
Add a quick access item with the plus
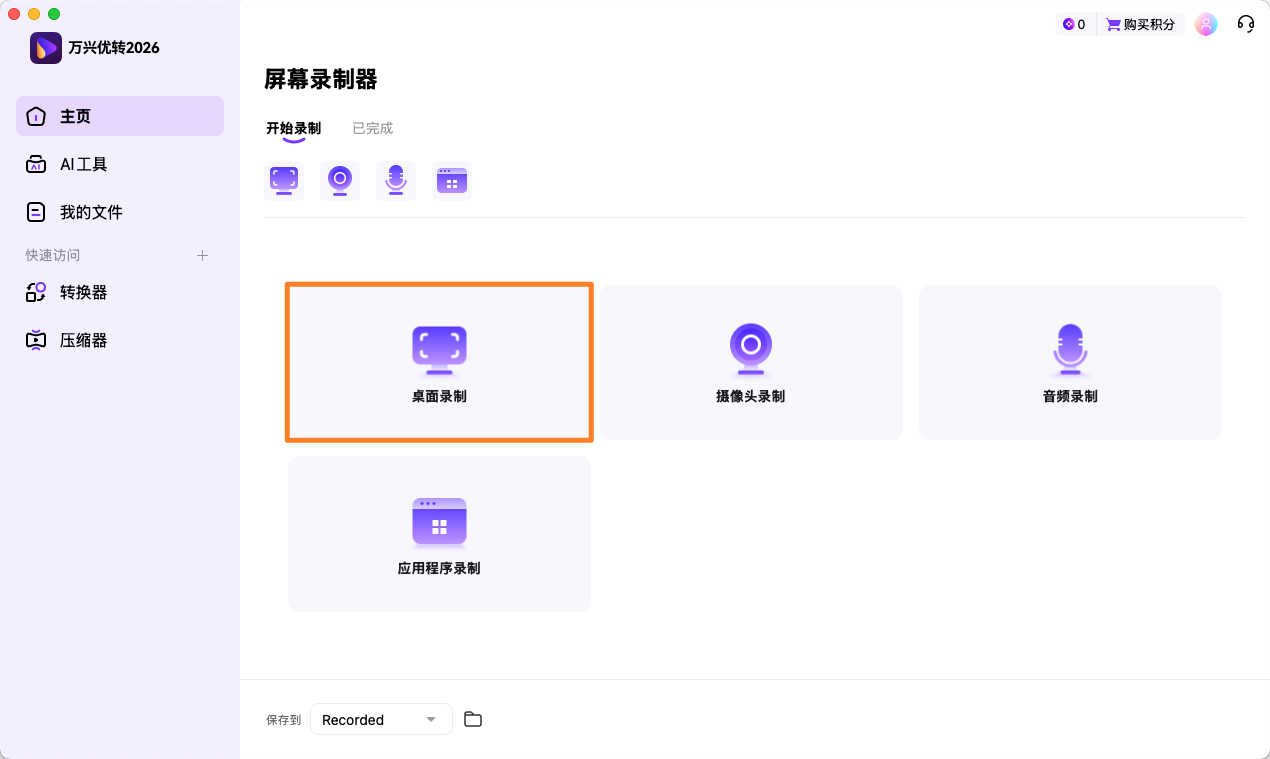click(202, 255)
